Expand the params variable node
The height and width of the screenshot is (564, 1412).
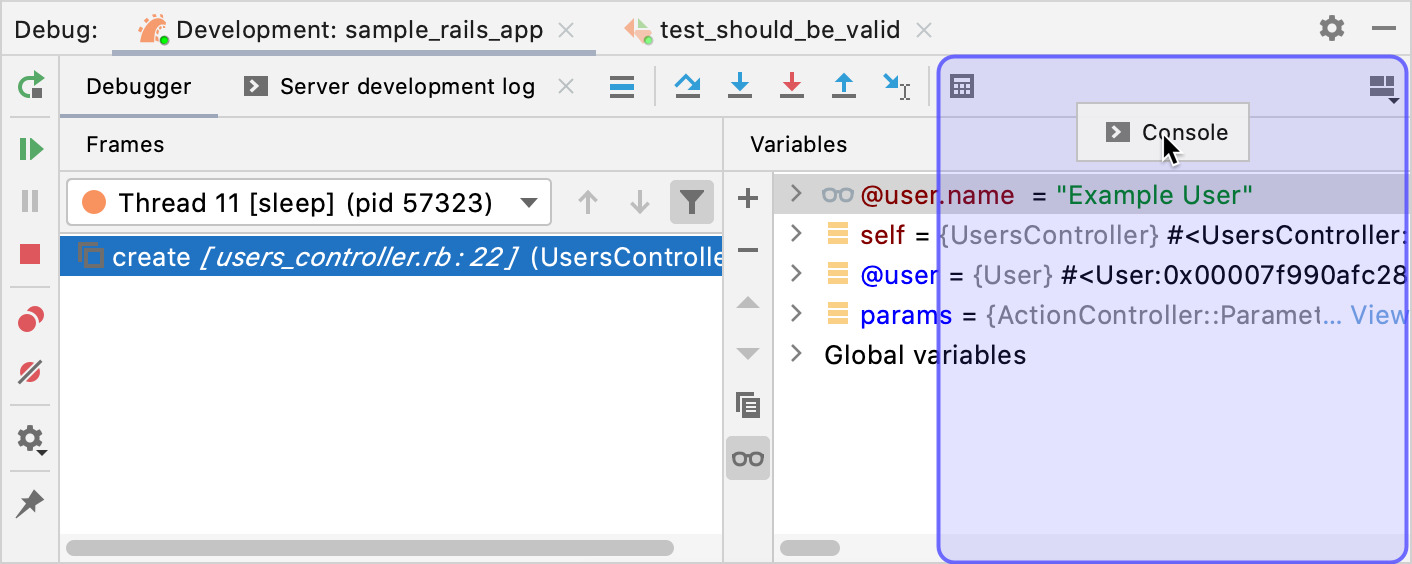pos(796,314)
